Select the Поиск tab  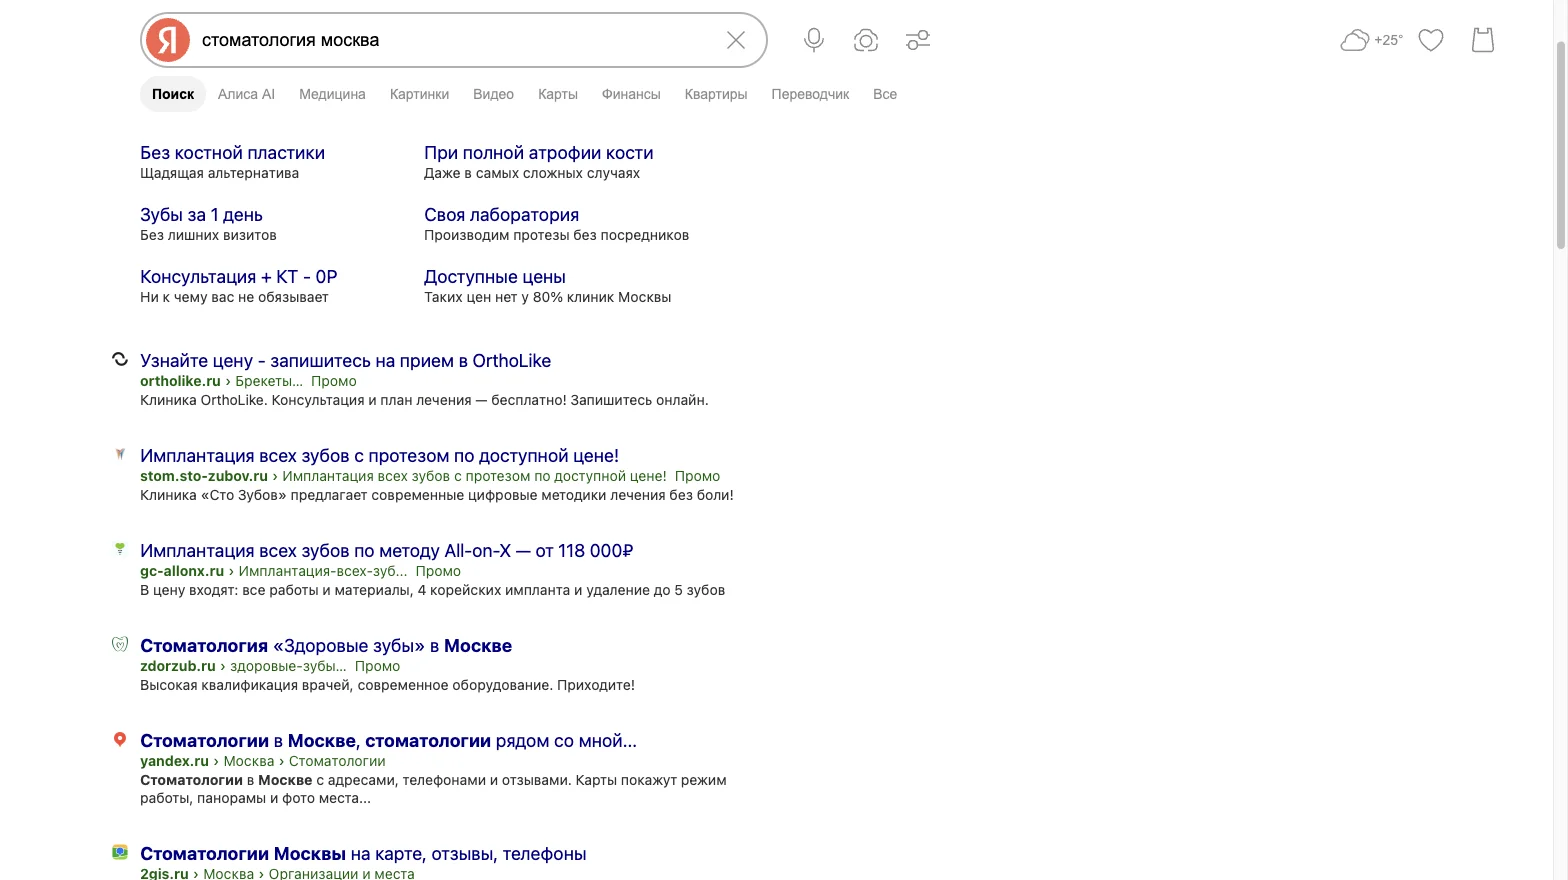coord(173,94)
